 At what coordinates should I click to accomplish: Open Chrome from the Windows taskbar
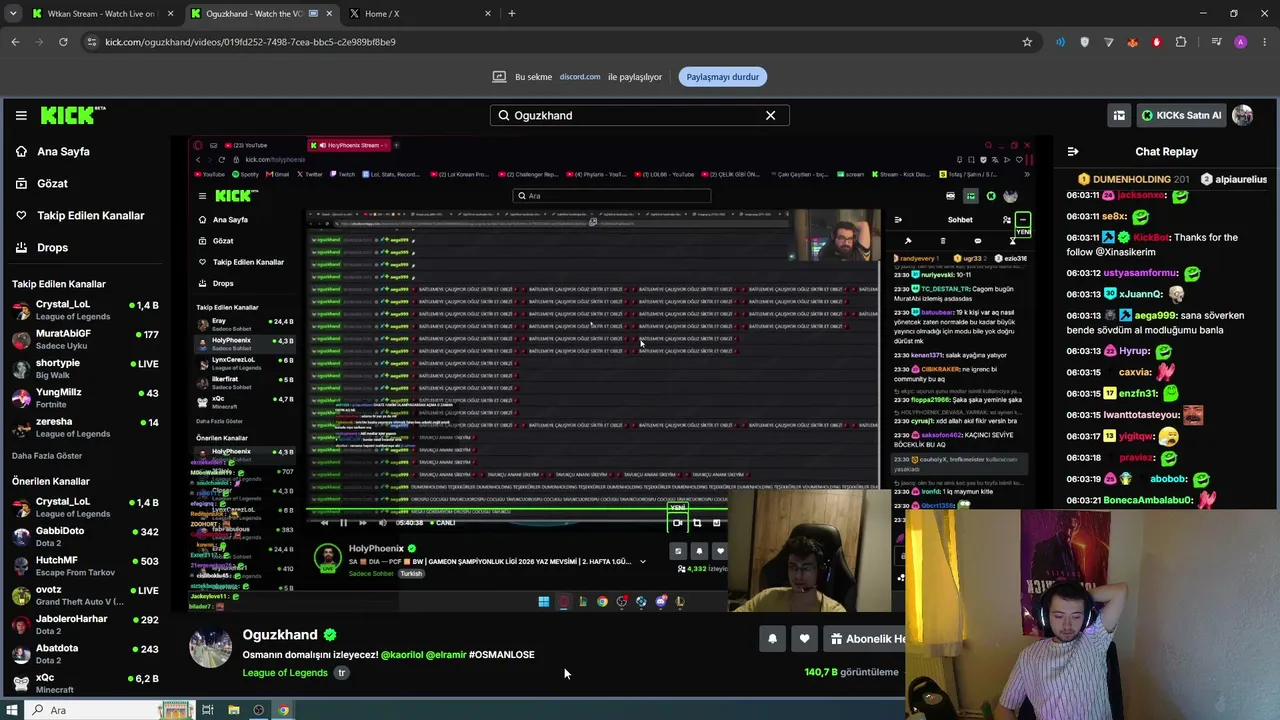pyautogui.click(x=284, y=710)
